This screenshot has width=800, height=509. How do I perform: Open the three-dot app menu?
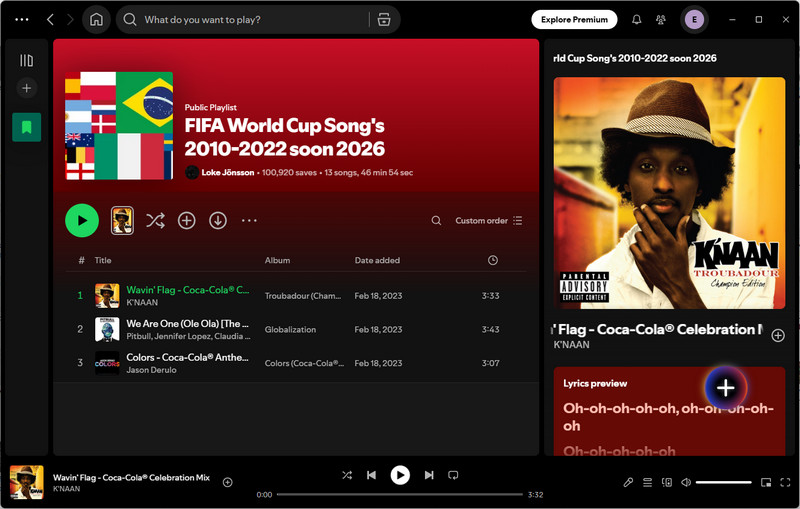(22, 19)
